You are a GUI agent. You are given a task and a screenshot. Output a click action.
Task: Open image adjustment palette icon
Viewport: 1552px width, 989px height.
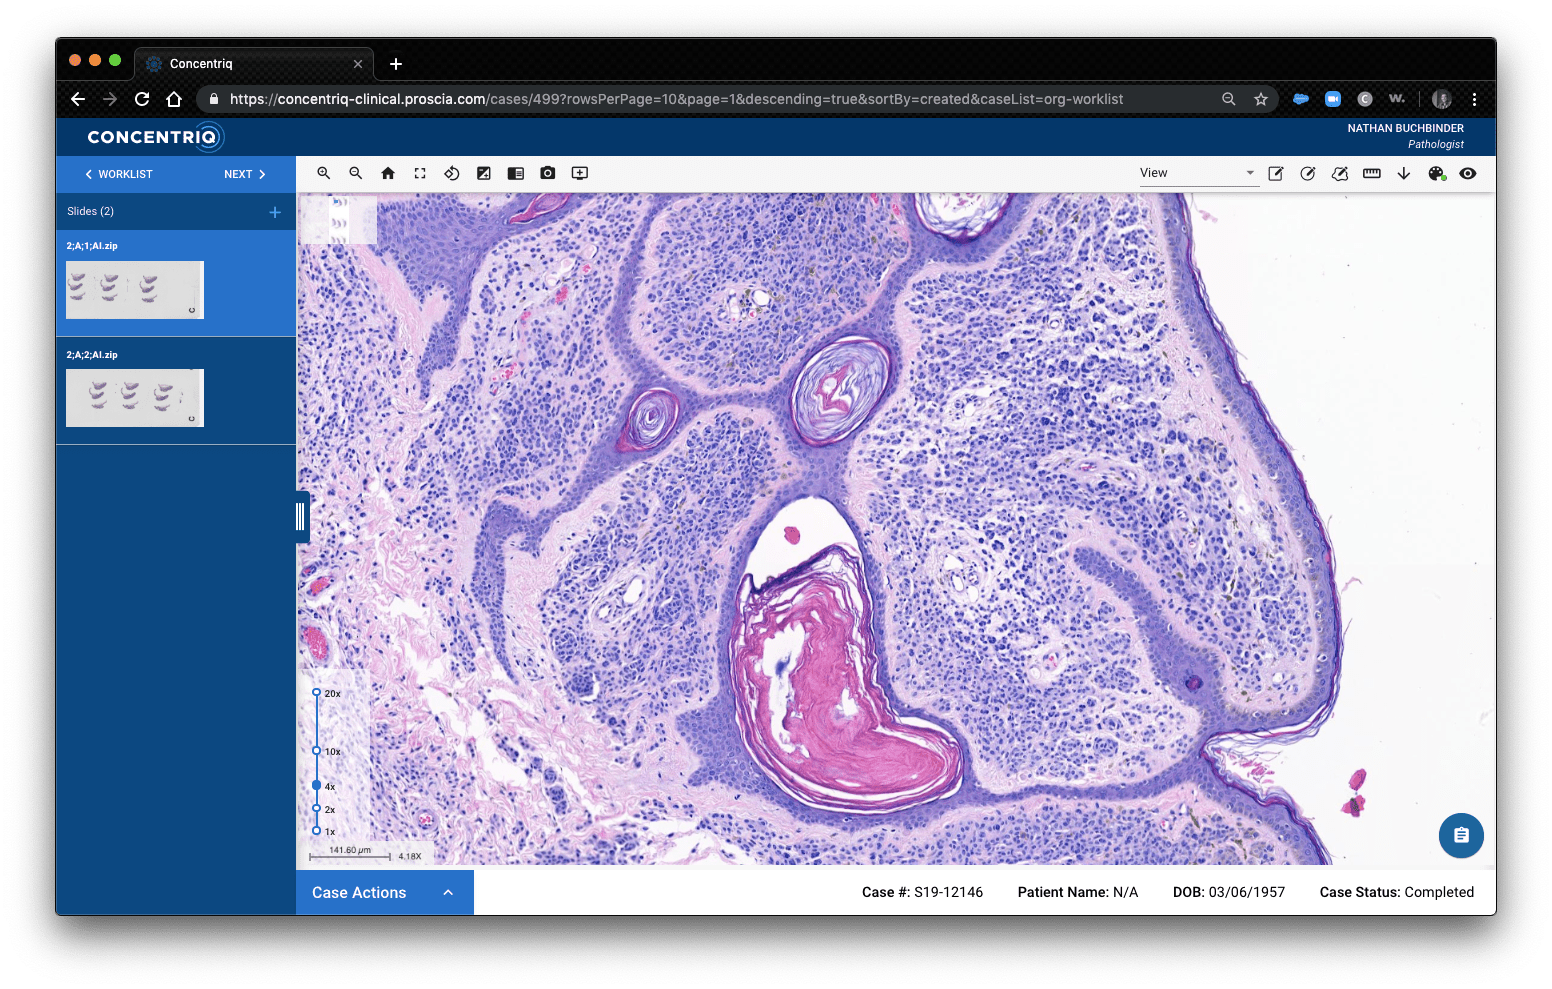click(1437, 173)
